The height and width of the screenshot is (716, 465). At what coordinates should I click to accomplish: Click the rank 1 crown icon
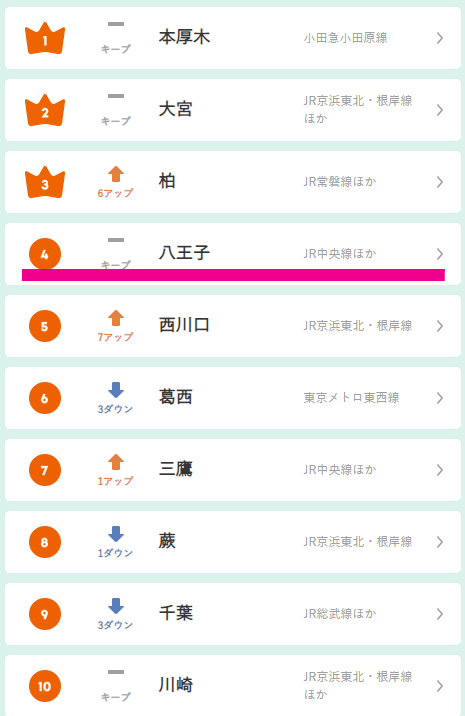[x=45, y=38]
